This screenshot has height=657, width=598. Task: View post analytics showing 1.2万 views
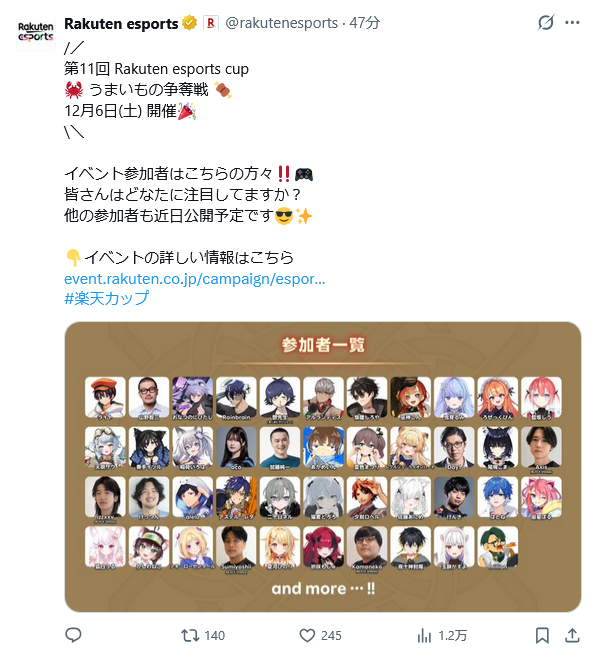[442, 635]
